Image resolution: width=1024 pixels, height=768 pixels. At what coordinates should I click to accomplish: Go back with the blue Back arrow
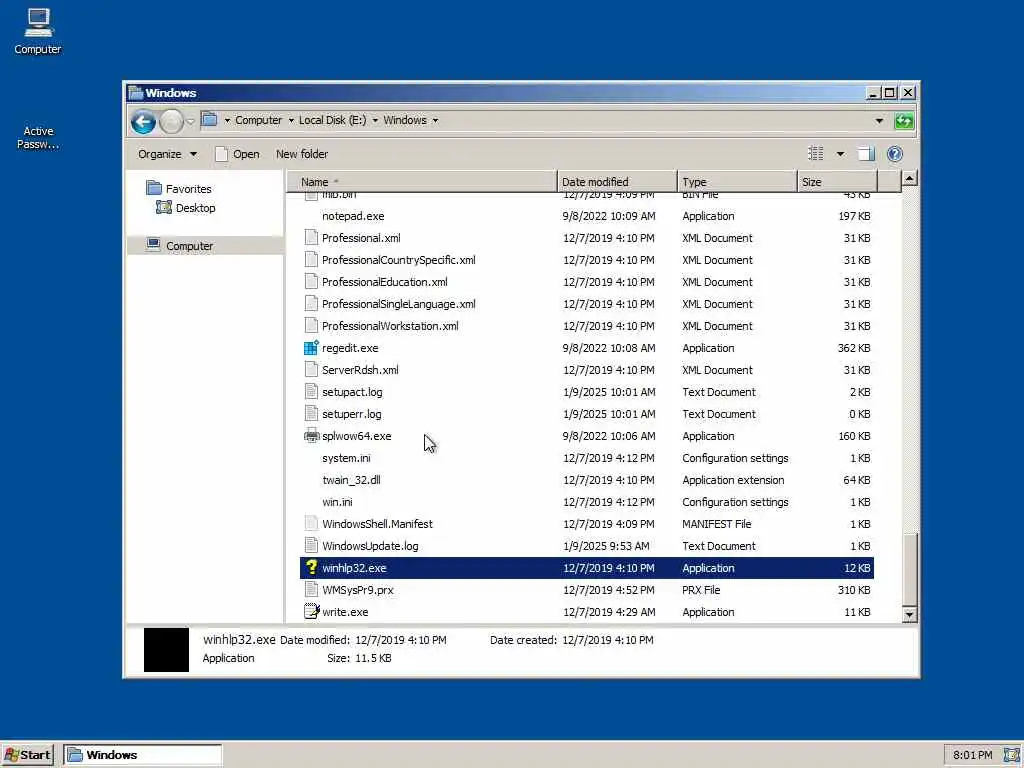coord(143,121)
